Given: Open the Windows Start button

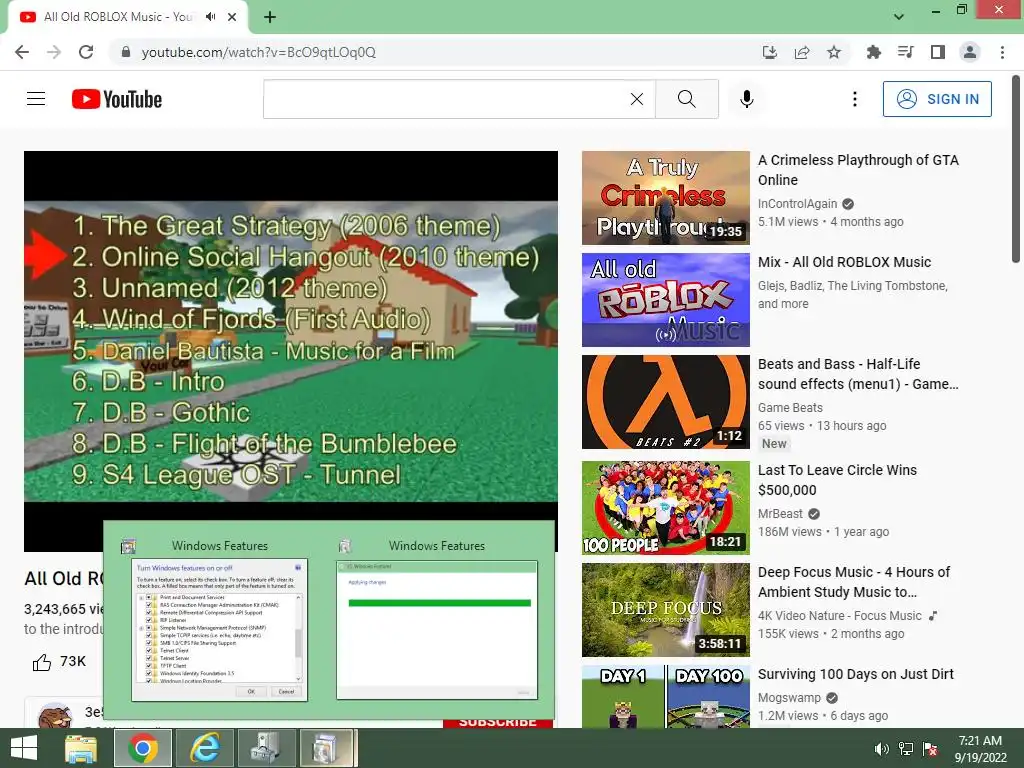Looking at the screenshot, I should (24, 748).
